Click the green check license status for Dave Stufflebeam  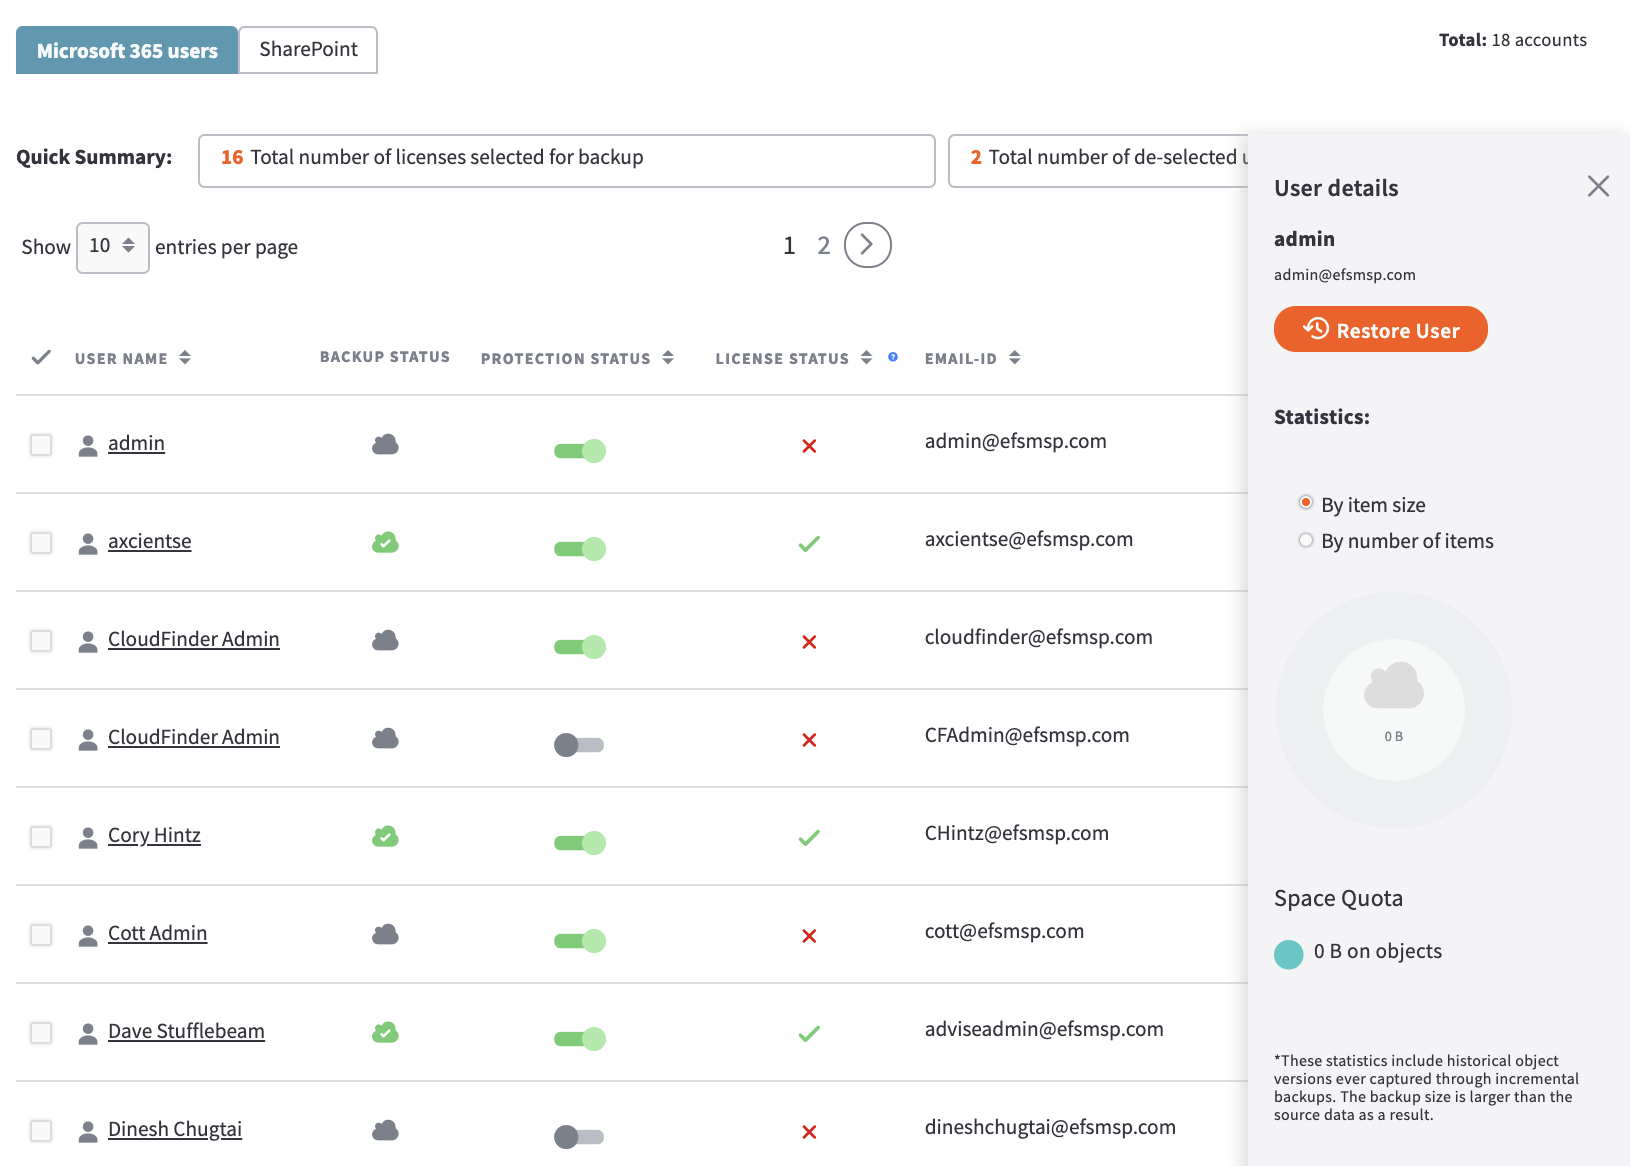(809, 1034)
